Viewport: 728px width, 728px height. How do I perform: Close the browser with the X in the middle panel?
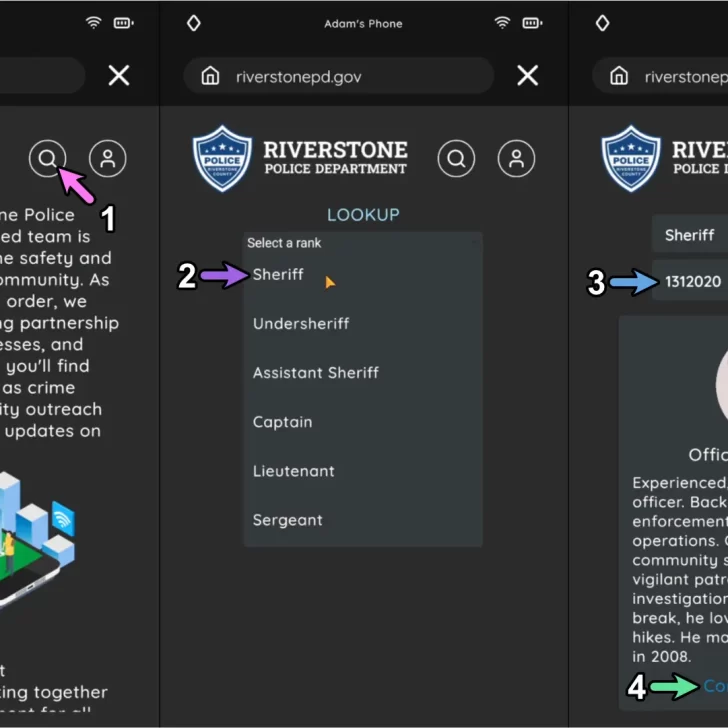527,76
